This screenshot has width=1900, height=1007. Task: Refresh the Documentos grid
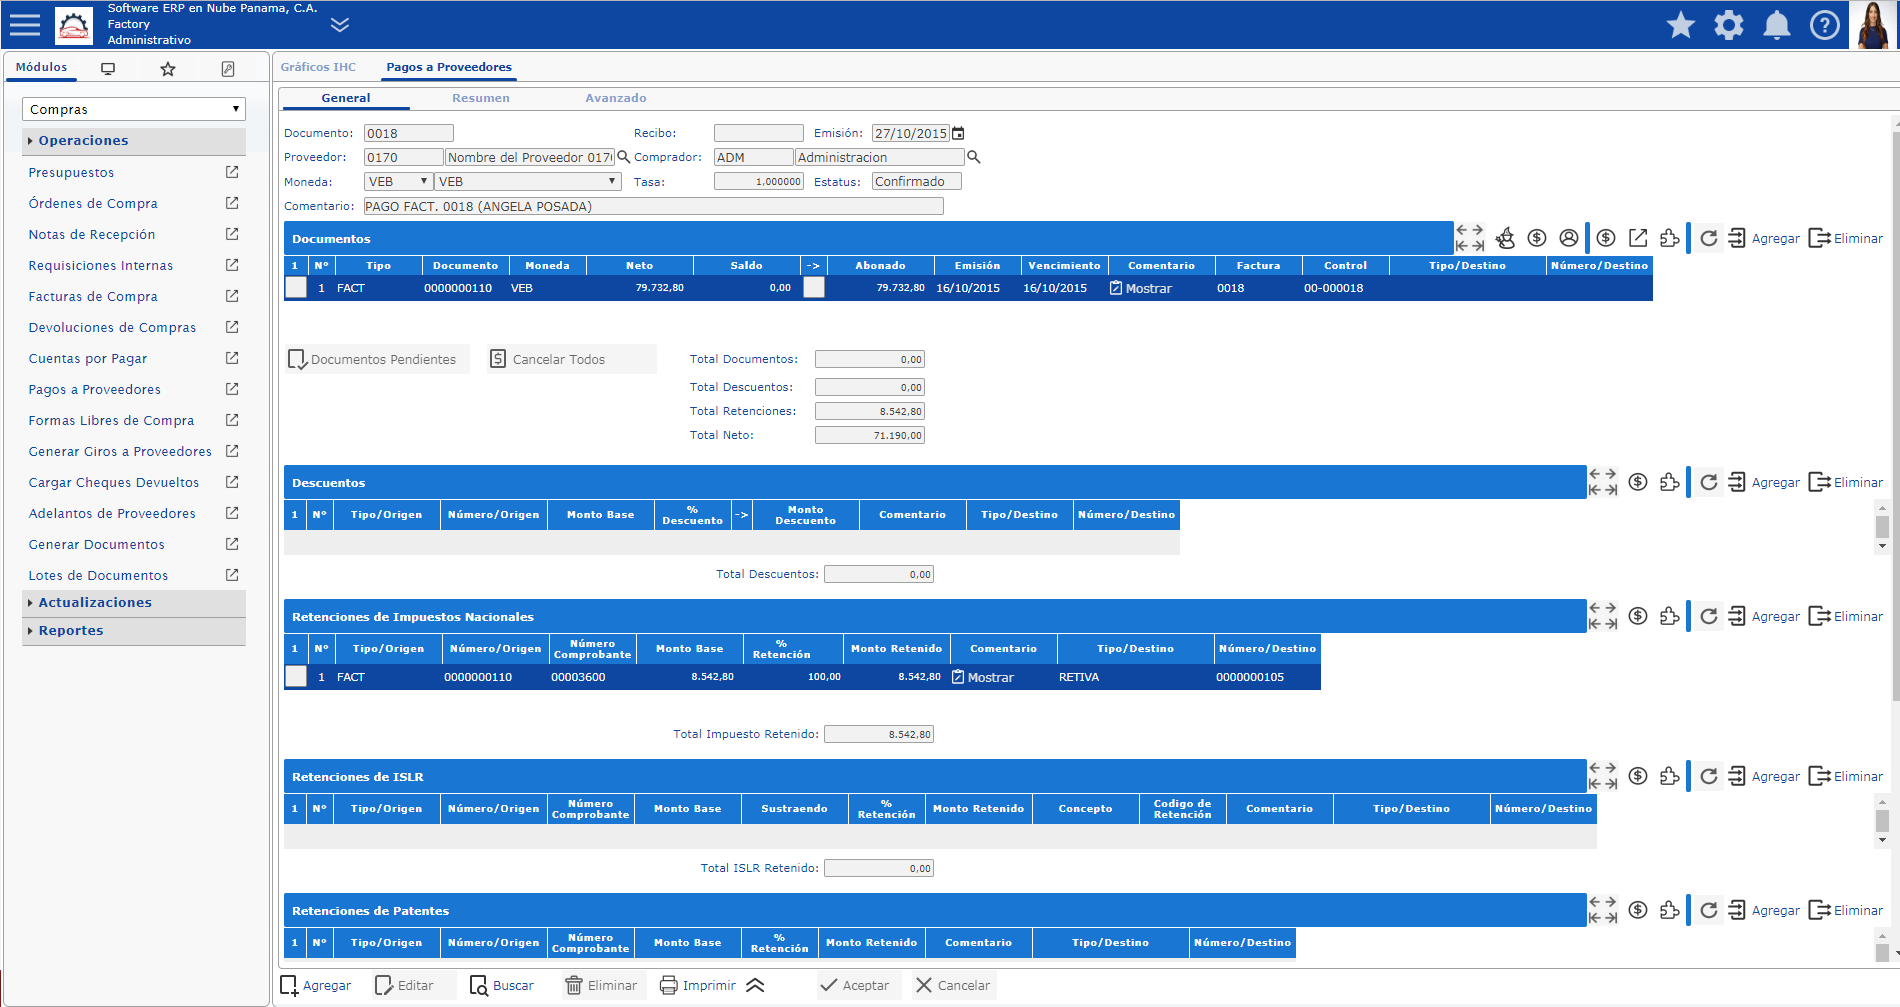point(1709,238)
